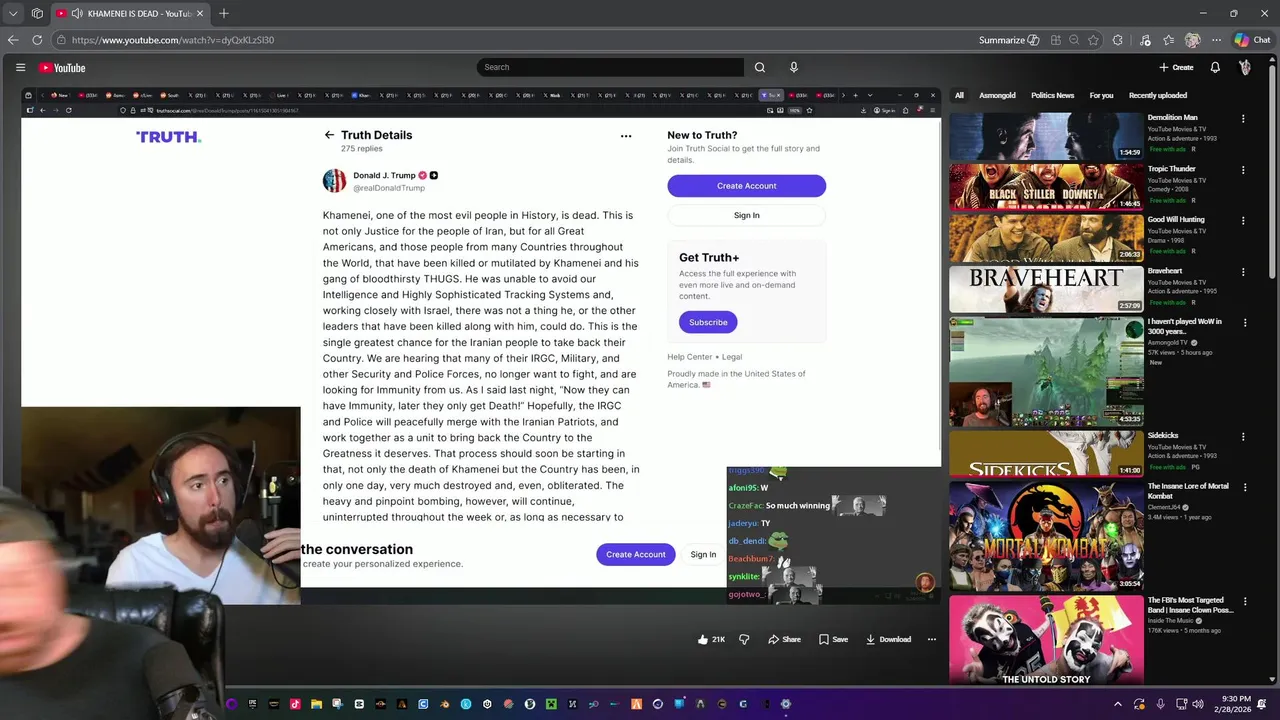View site information lock icon
Screen dimensions: 1280x720
tap(61, 40)
